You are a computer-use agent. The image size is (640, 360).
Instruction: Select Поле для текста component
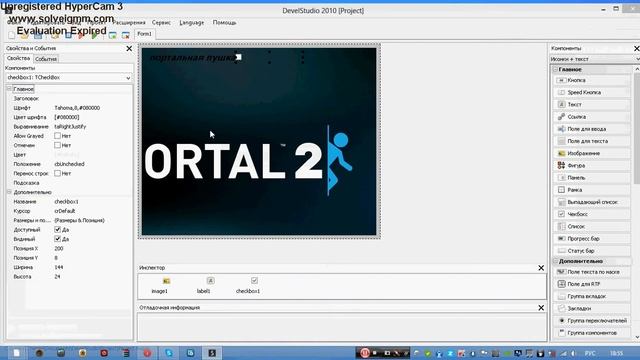[x=591, y=141]
